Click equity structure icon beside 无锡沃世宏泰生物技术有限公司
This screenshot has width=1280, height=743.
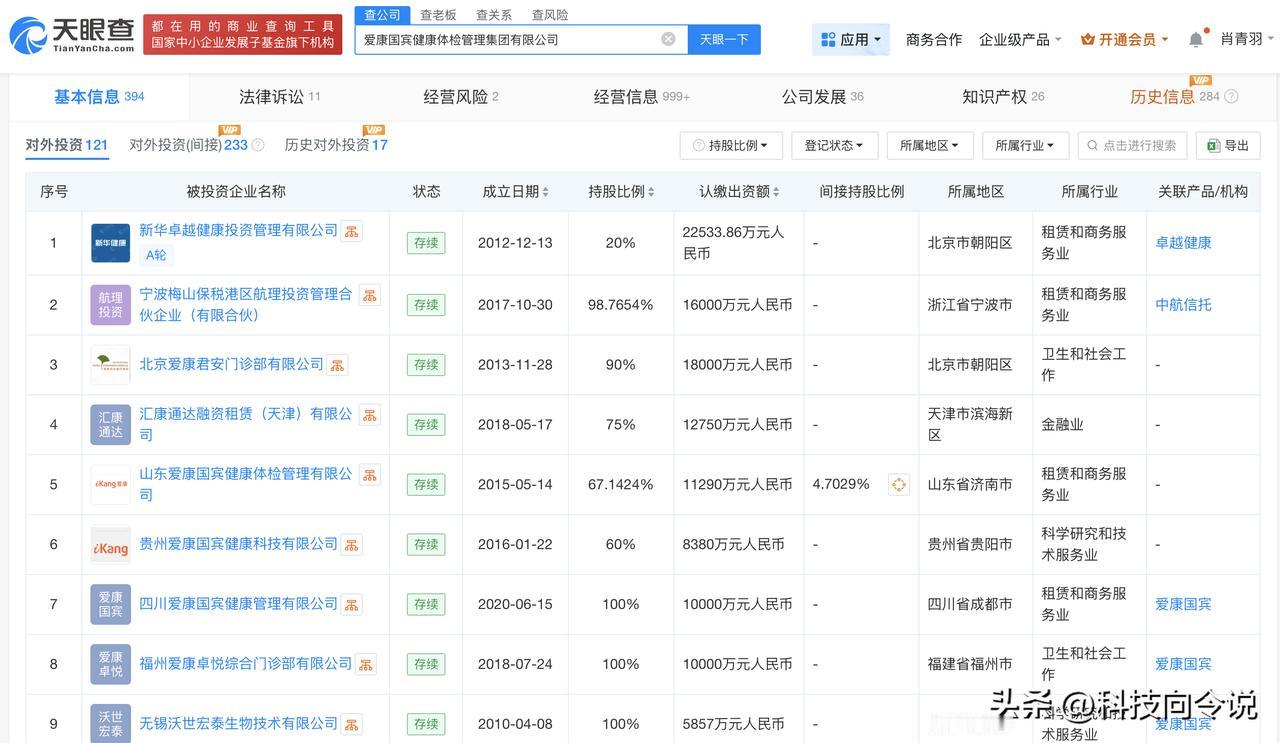(x=351, y=724)
